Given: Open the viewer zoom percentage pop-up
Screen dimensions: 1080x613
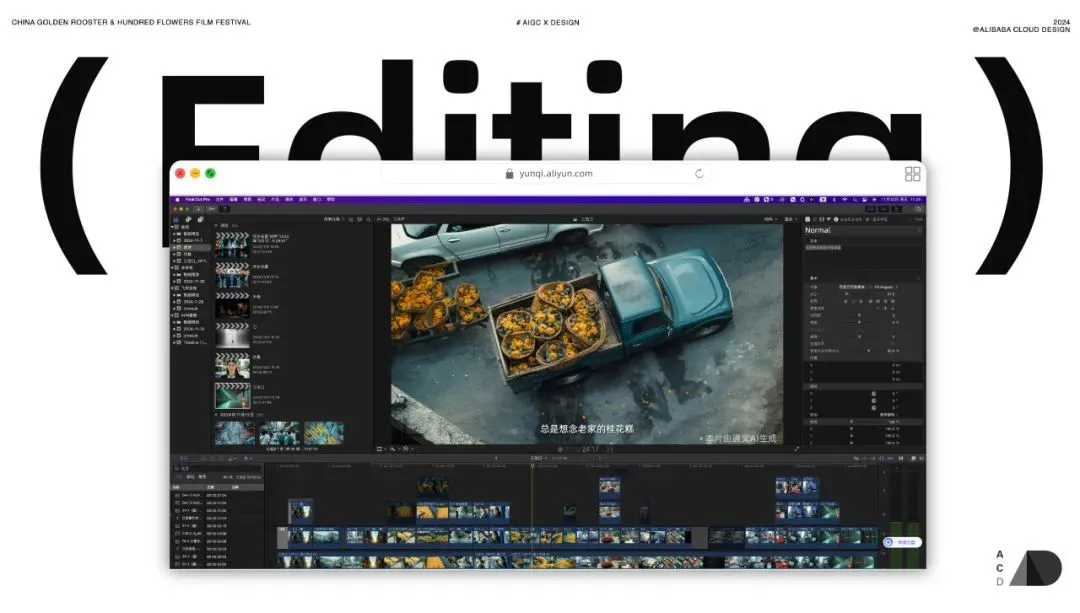Looking at the screenshot, I should (770, 219).
